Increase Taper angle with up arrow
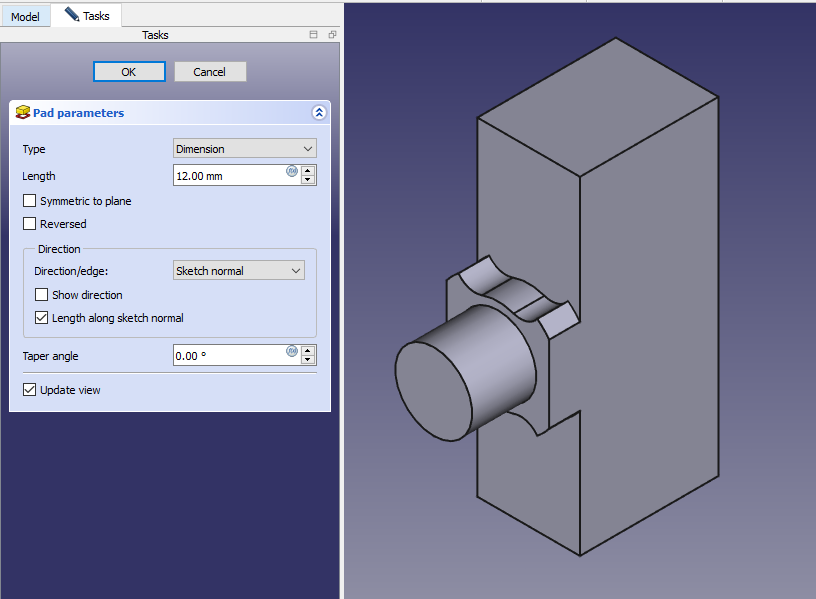Viewport: 816px width, 599px height. [x=308, y=350]
